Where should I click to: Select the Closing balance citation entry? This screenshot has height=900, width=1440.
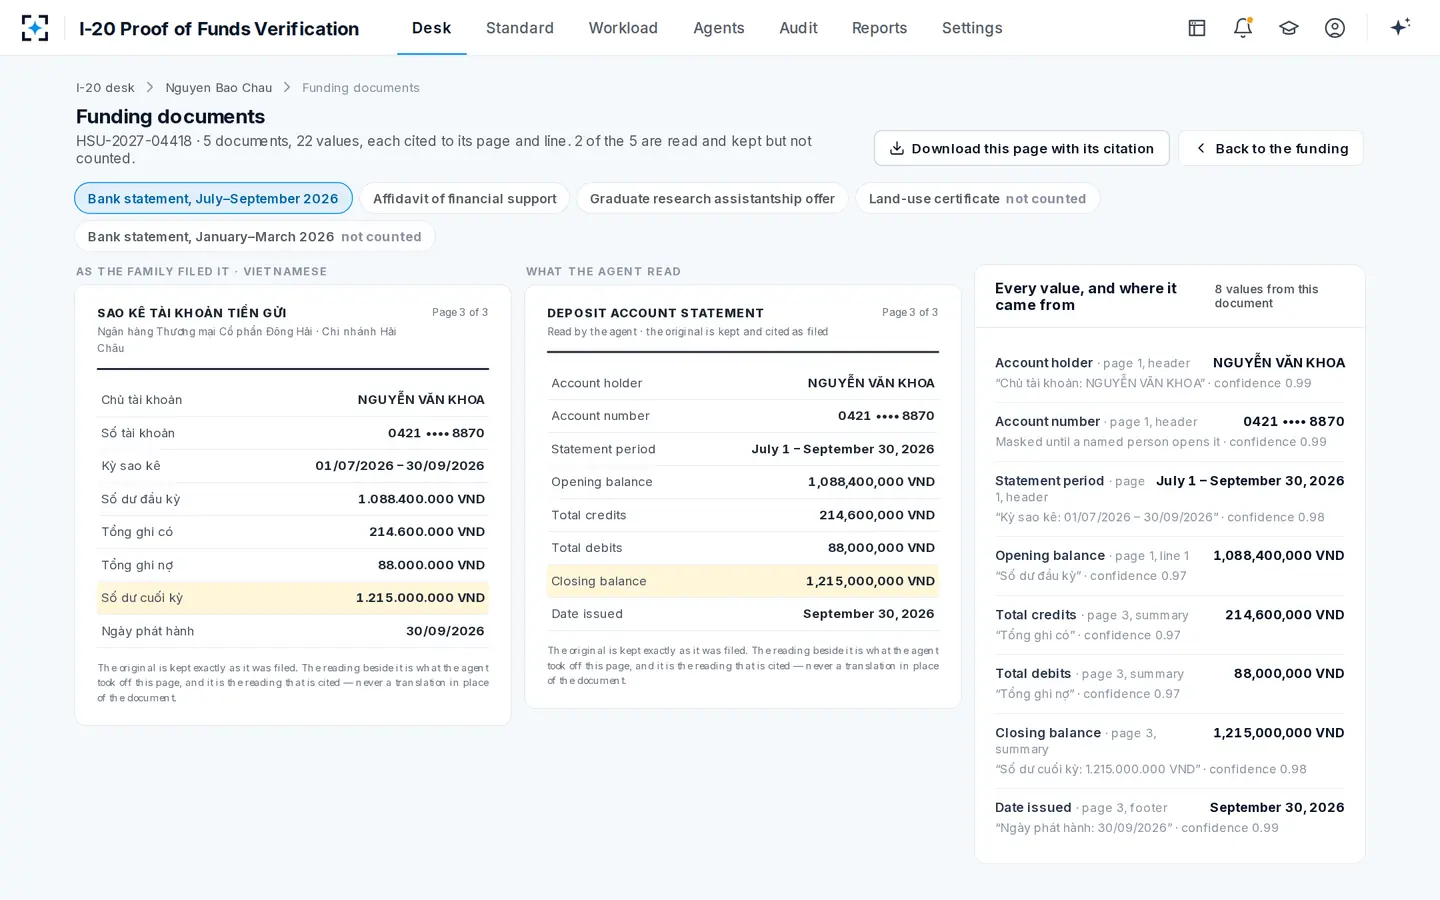(x=1170, y=750)
